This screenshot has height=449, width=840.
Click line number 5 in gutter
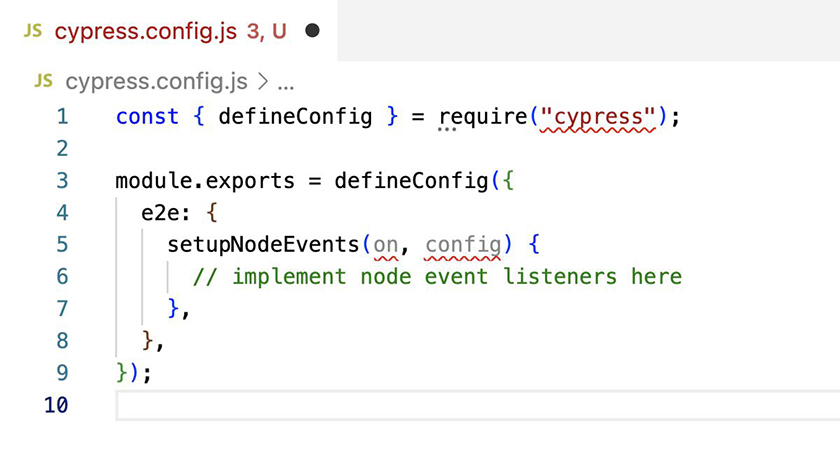63,245
